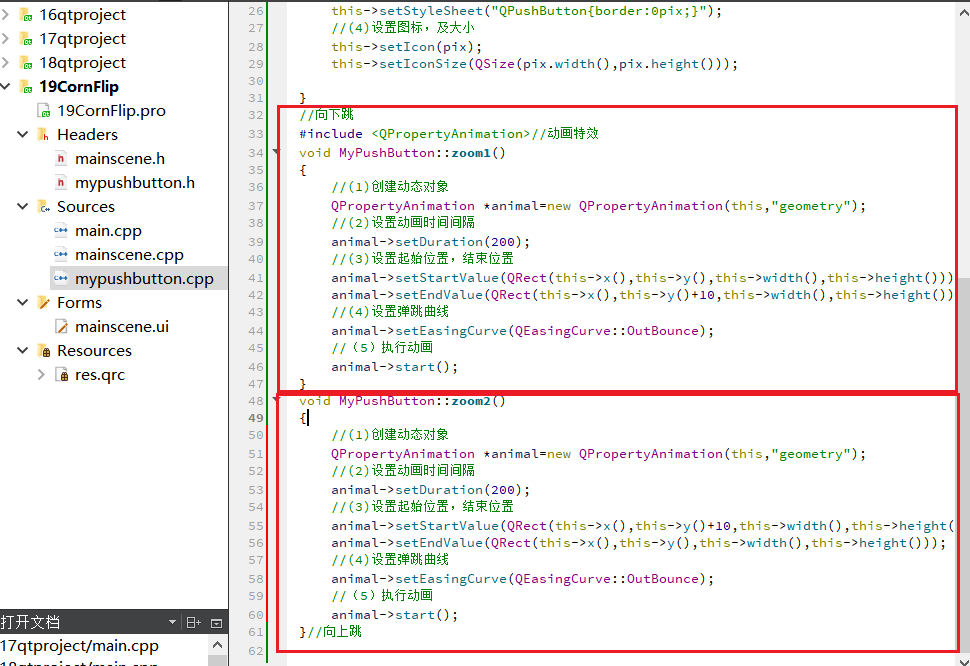Image resolution: width=970 pixels, height=666 pixels.
Task: Click the mainscene.ui form icon
Action: [x=61, y=327]
